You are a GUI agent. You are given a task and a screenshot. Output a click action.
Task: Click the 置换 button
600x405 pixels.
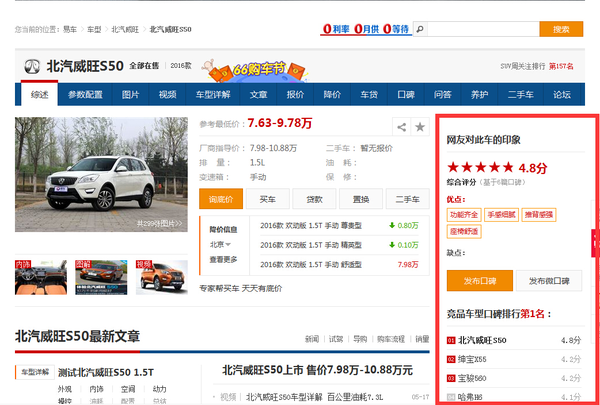tap(361, 199)
